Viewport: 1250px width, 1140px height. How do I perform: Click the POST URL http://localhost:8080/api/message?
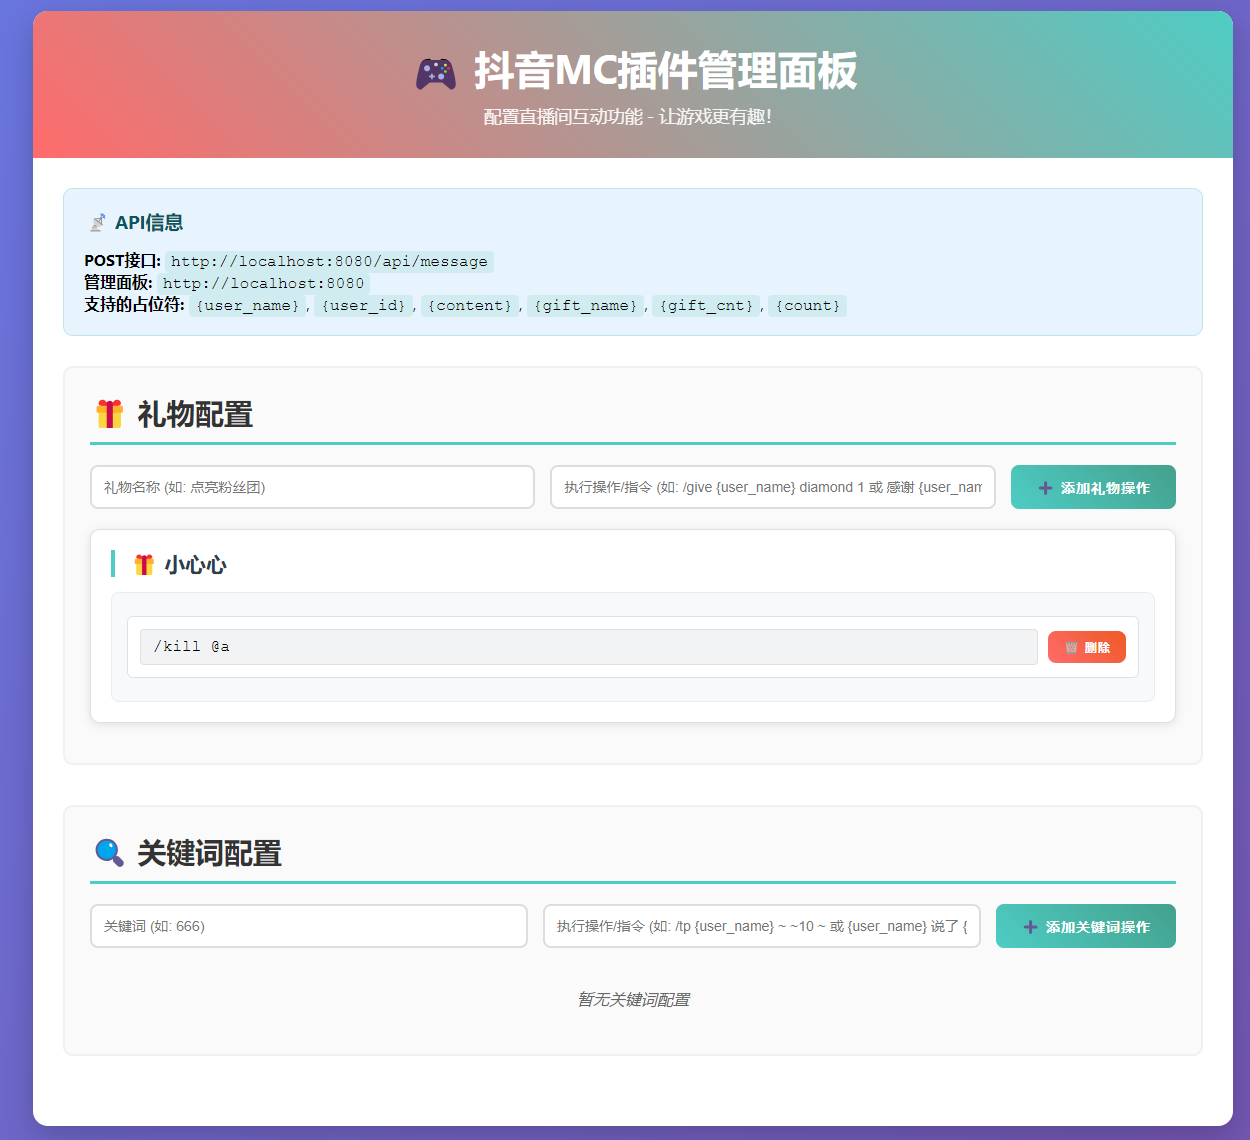pos(329,262)
